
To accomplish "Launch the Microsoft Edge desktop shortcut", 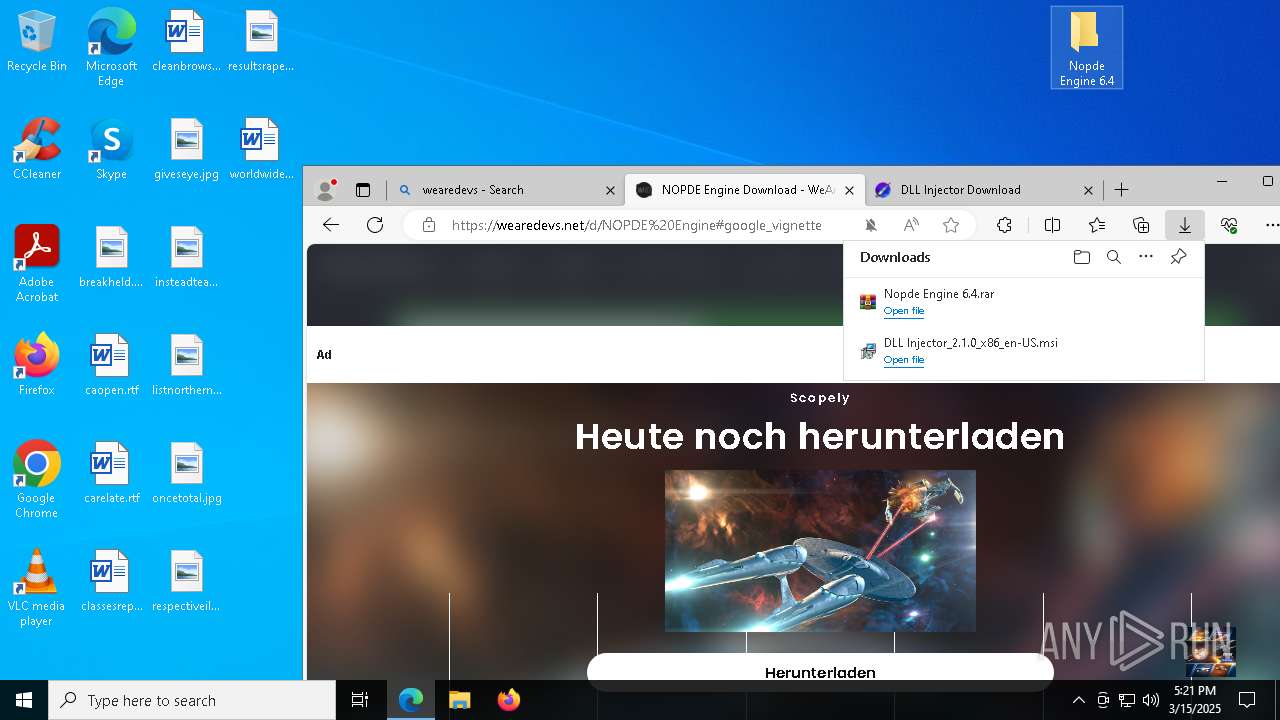I will 111,48.
